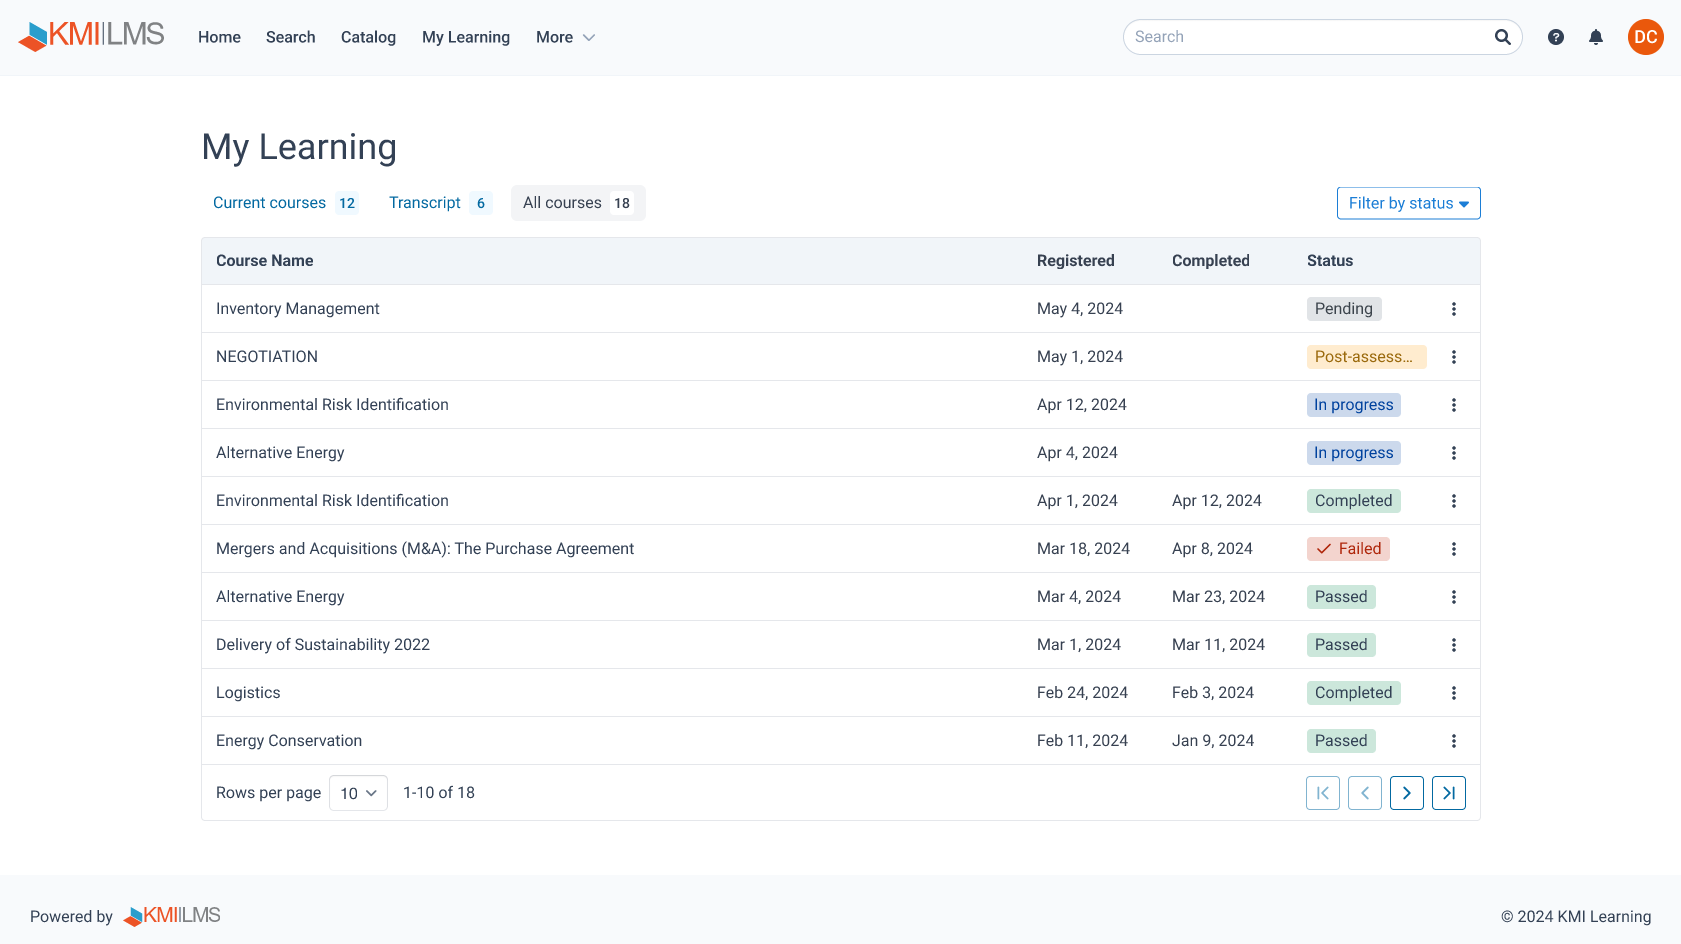The height and width of the screenshot is (944, 1681).
Task: Open actions menu for NEGOTIATION row
Action: pyautogui.click(x=1454, y=357)
